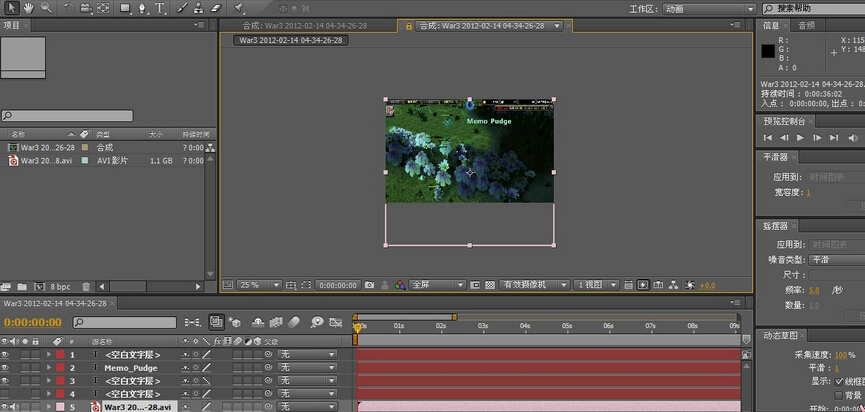Open parent dropdown for Memo_Pudge layer

(307, 367)
